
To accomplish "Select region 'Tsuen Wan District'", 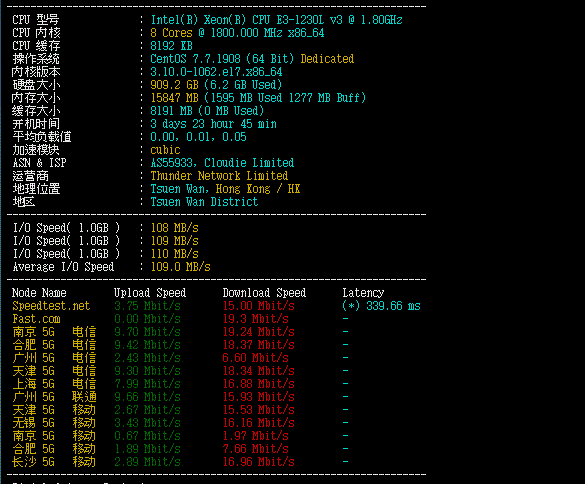I will (204, 202).
